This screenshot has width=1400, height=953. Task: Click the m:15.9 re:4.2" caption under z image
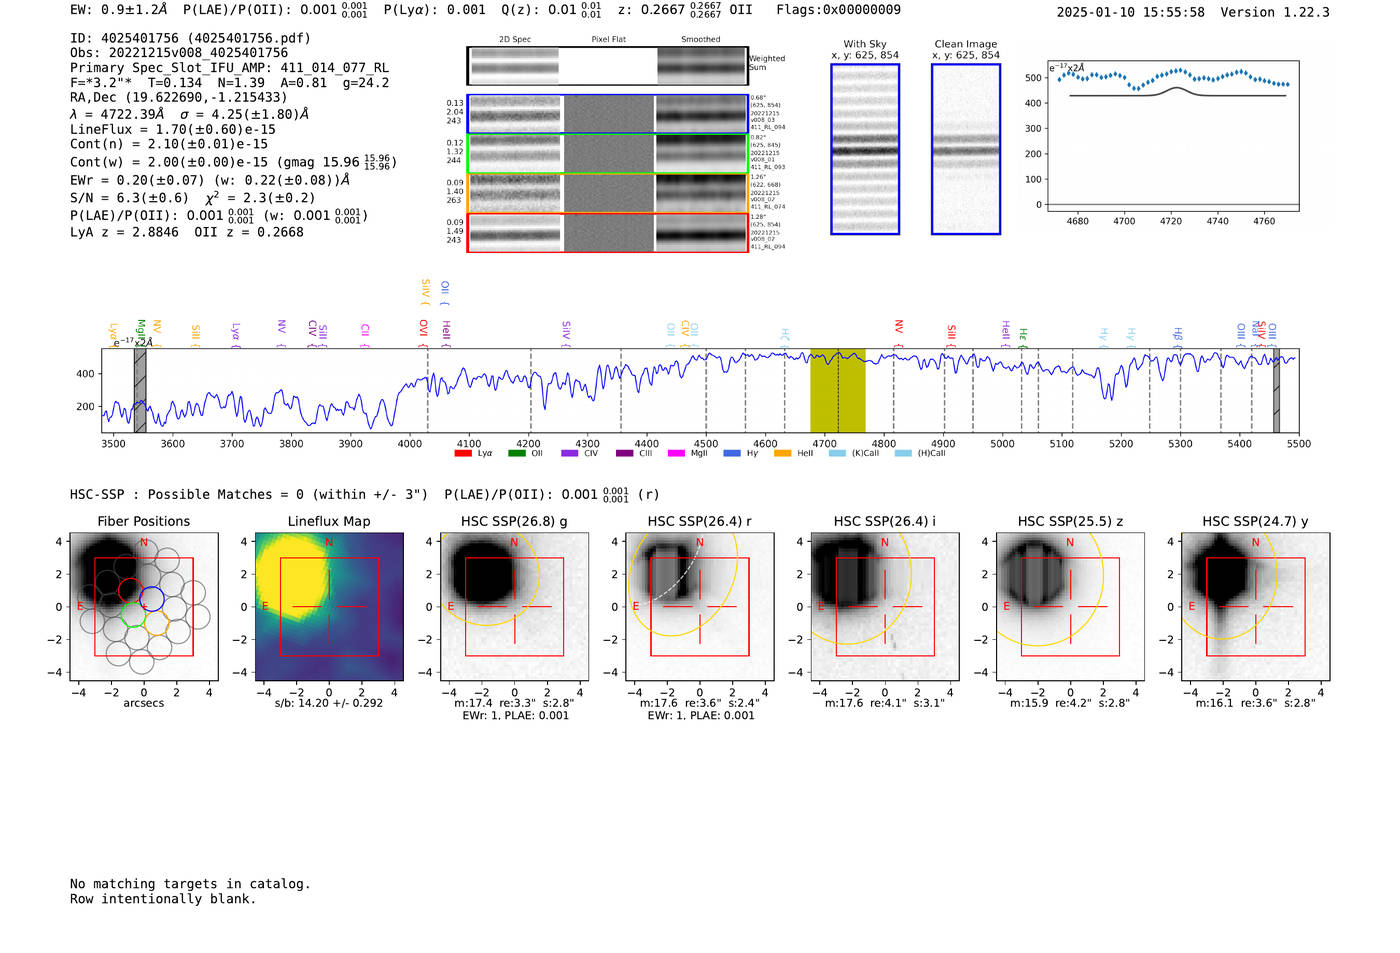click(x=1070, y=703)
